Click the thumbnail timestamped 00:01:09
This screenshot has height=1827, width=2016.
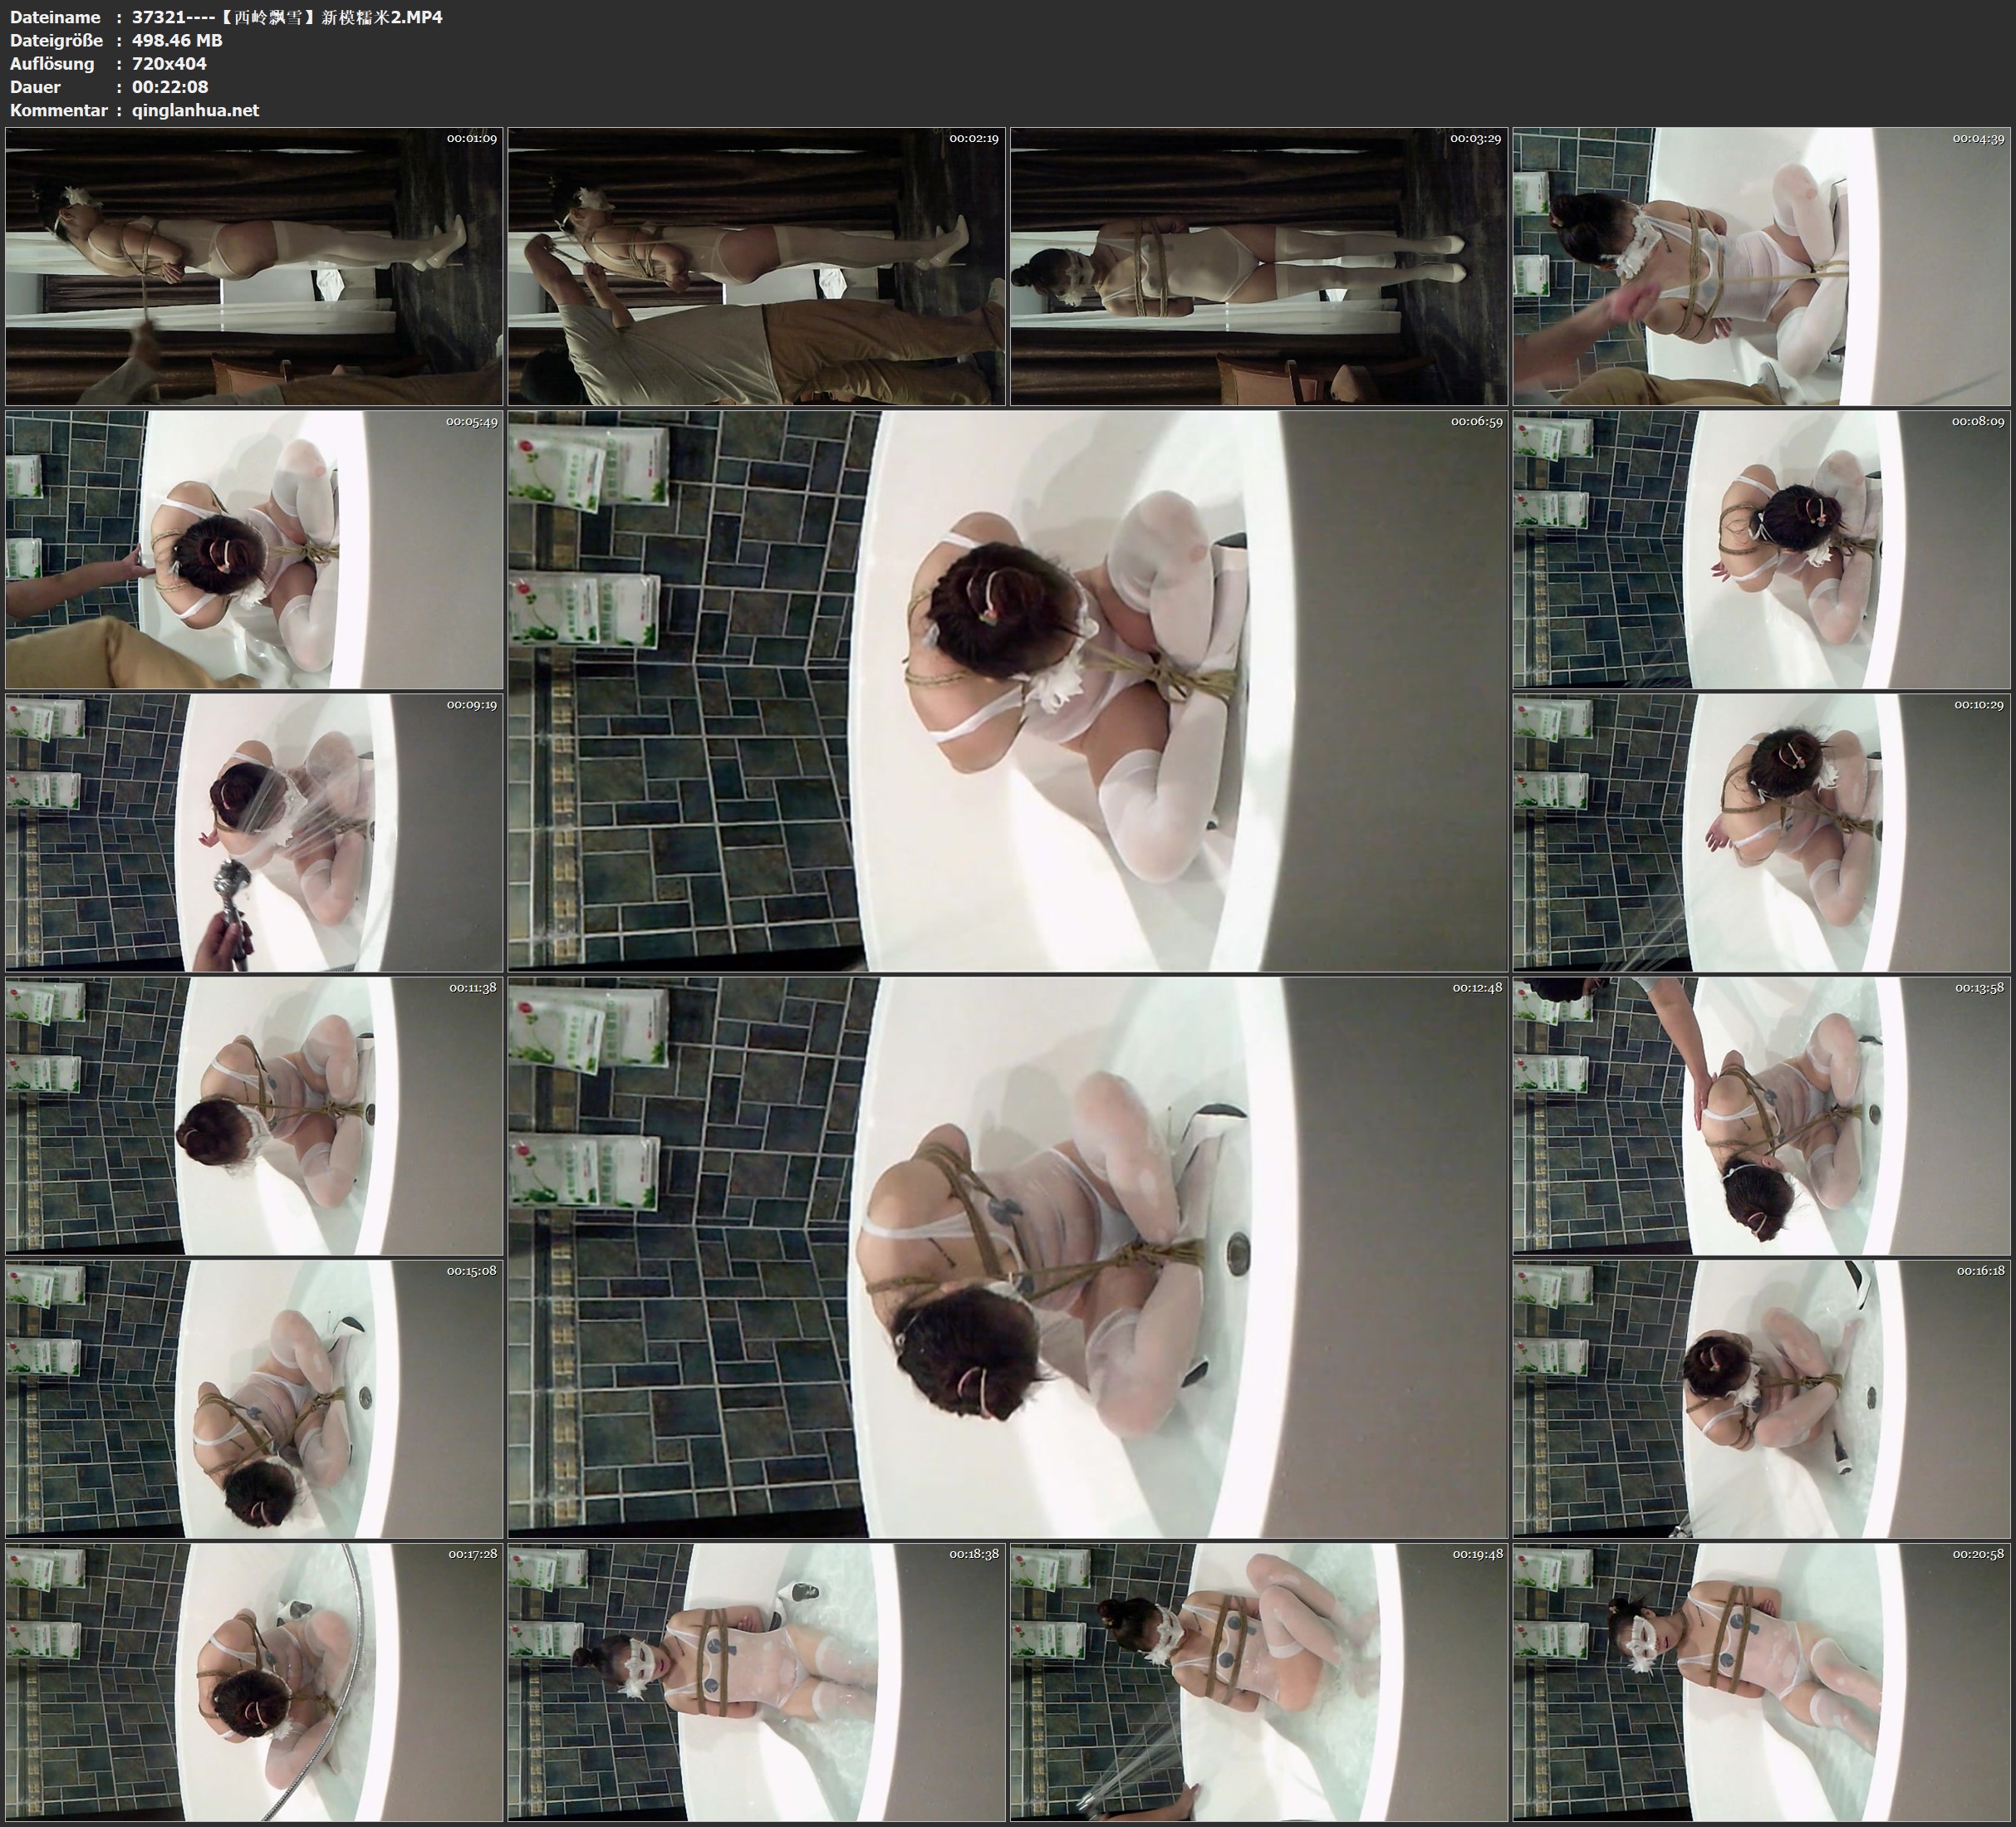pos(254,266)
